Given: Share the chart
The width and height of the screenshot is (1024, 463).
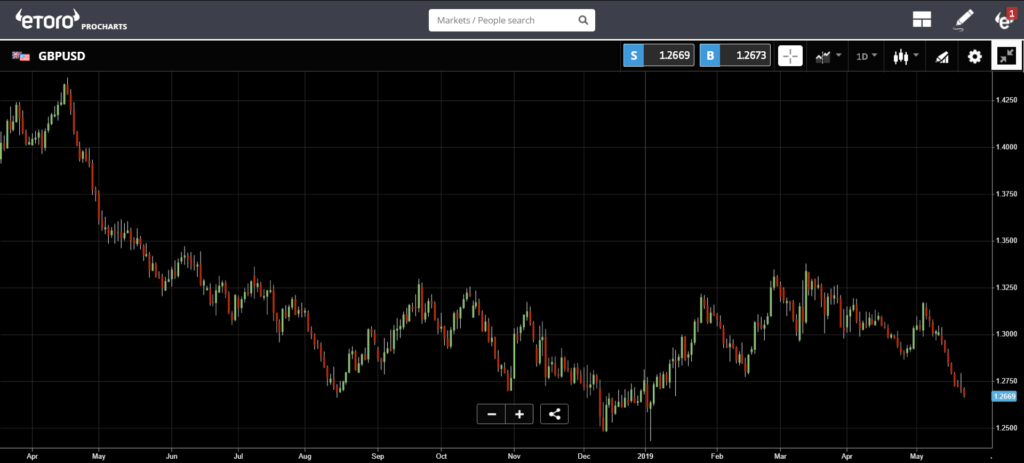Looking at the screenshot, I should (554, 414).
